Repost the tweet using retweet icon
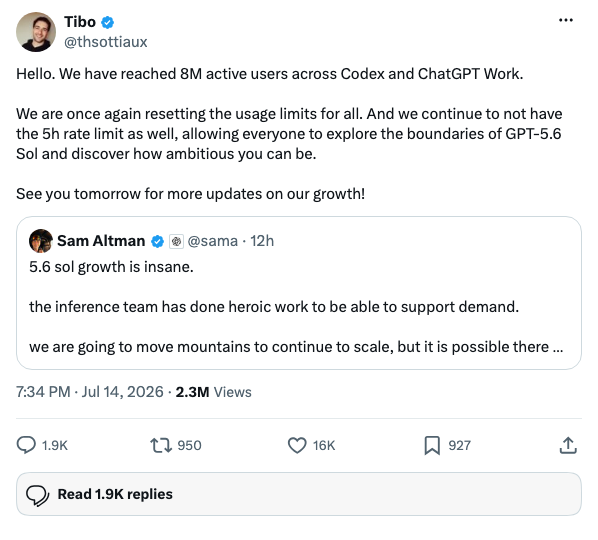 click(x=161, y=445)
